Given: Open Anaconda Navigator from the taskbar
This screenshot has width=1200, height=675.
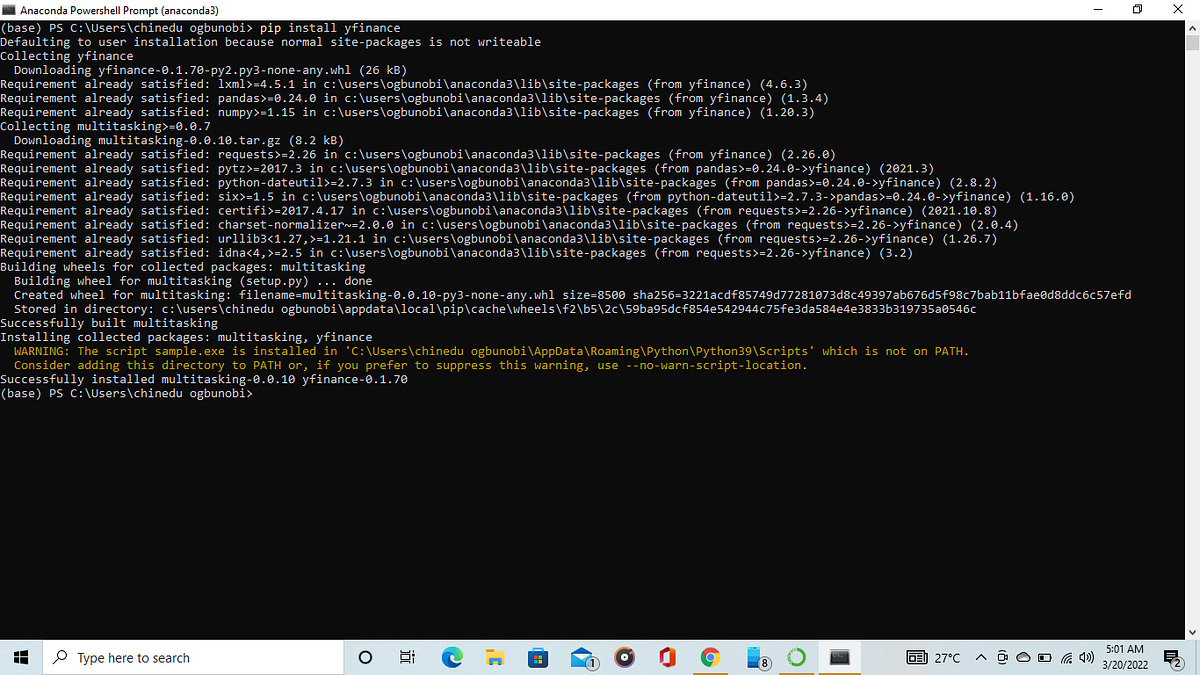Looking at the screenshot, I should pyautogui.click(x=796, y=657).
